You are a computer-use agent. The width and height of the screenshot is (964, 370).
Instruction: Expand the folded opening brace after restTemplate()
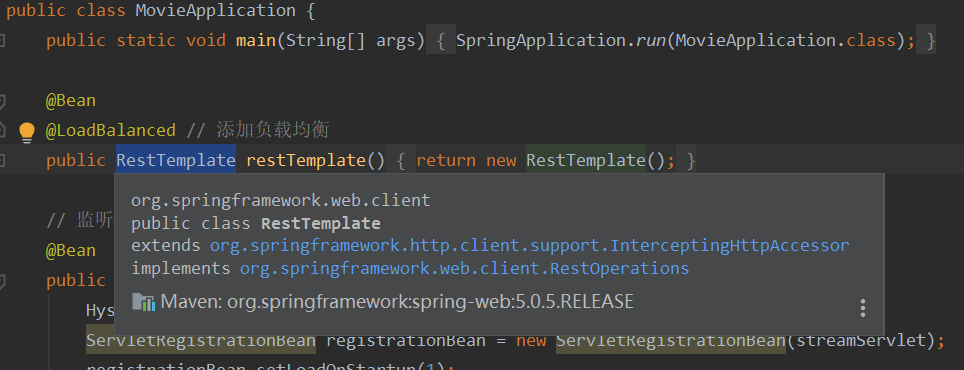point(400,161)
